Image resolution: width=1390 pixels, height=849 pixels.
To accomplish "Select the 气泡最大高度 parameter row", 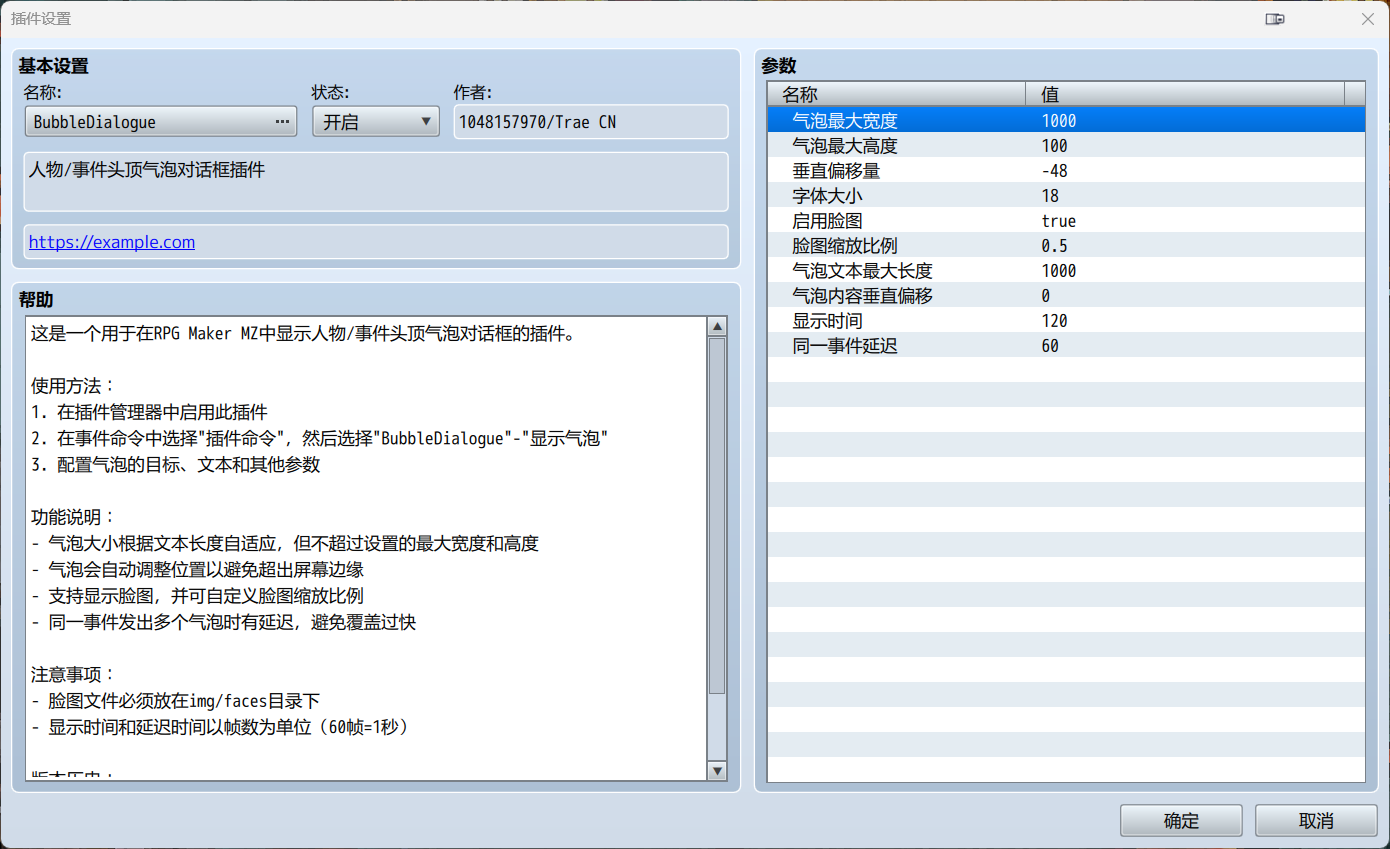I will click(1066, 146).
